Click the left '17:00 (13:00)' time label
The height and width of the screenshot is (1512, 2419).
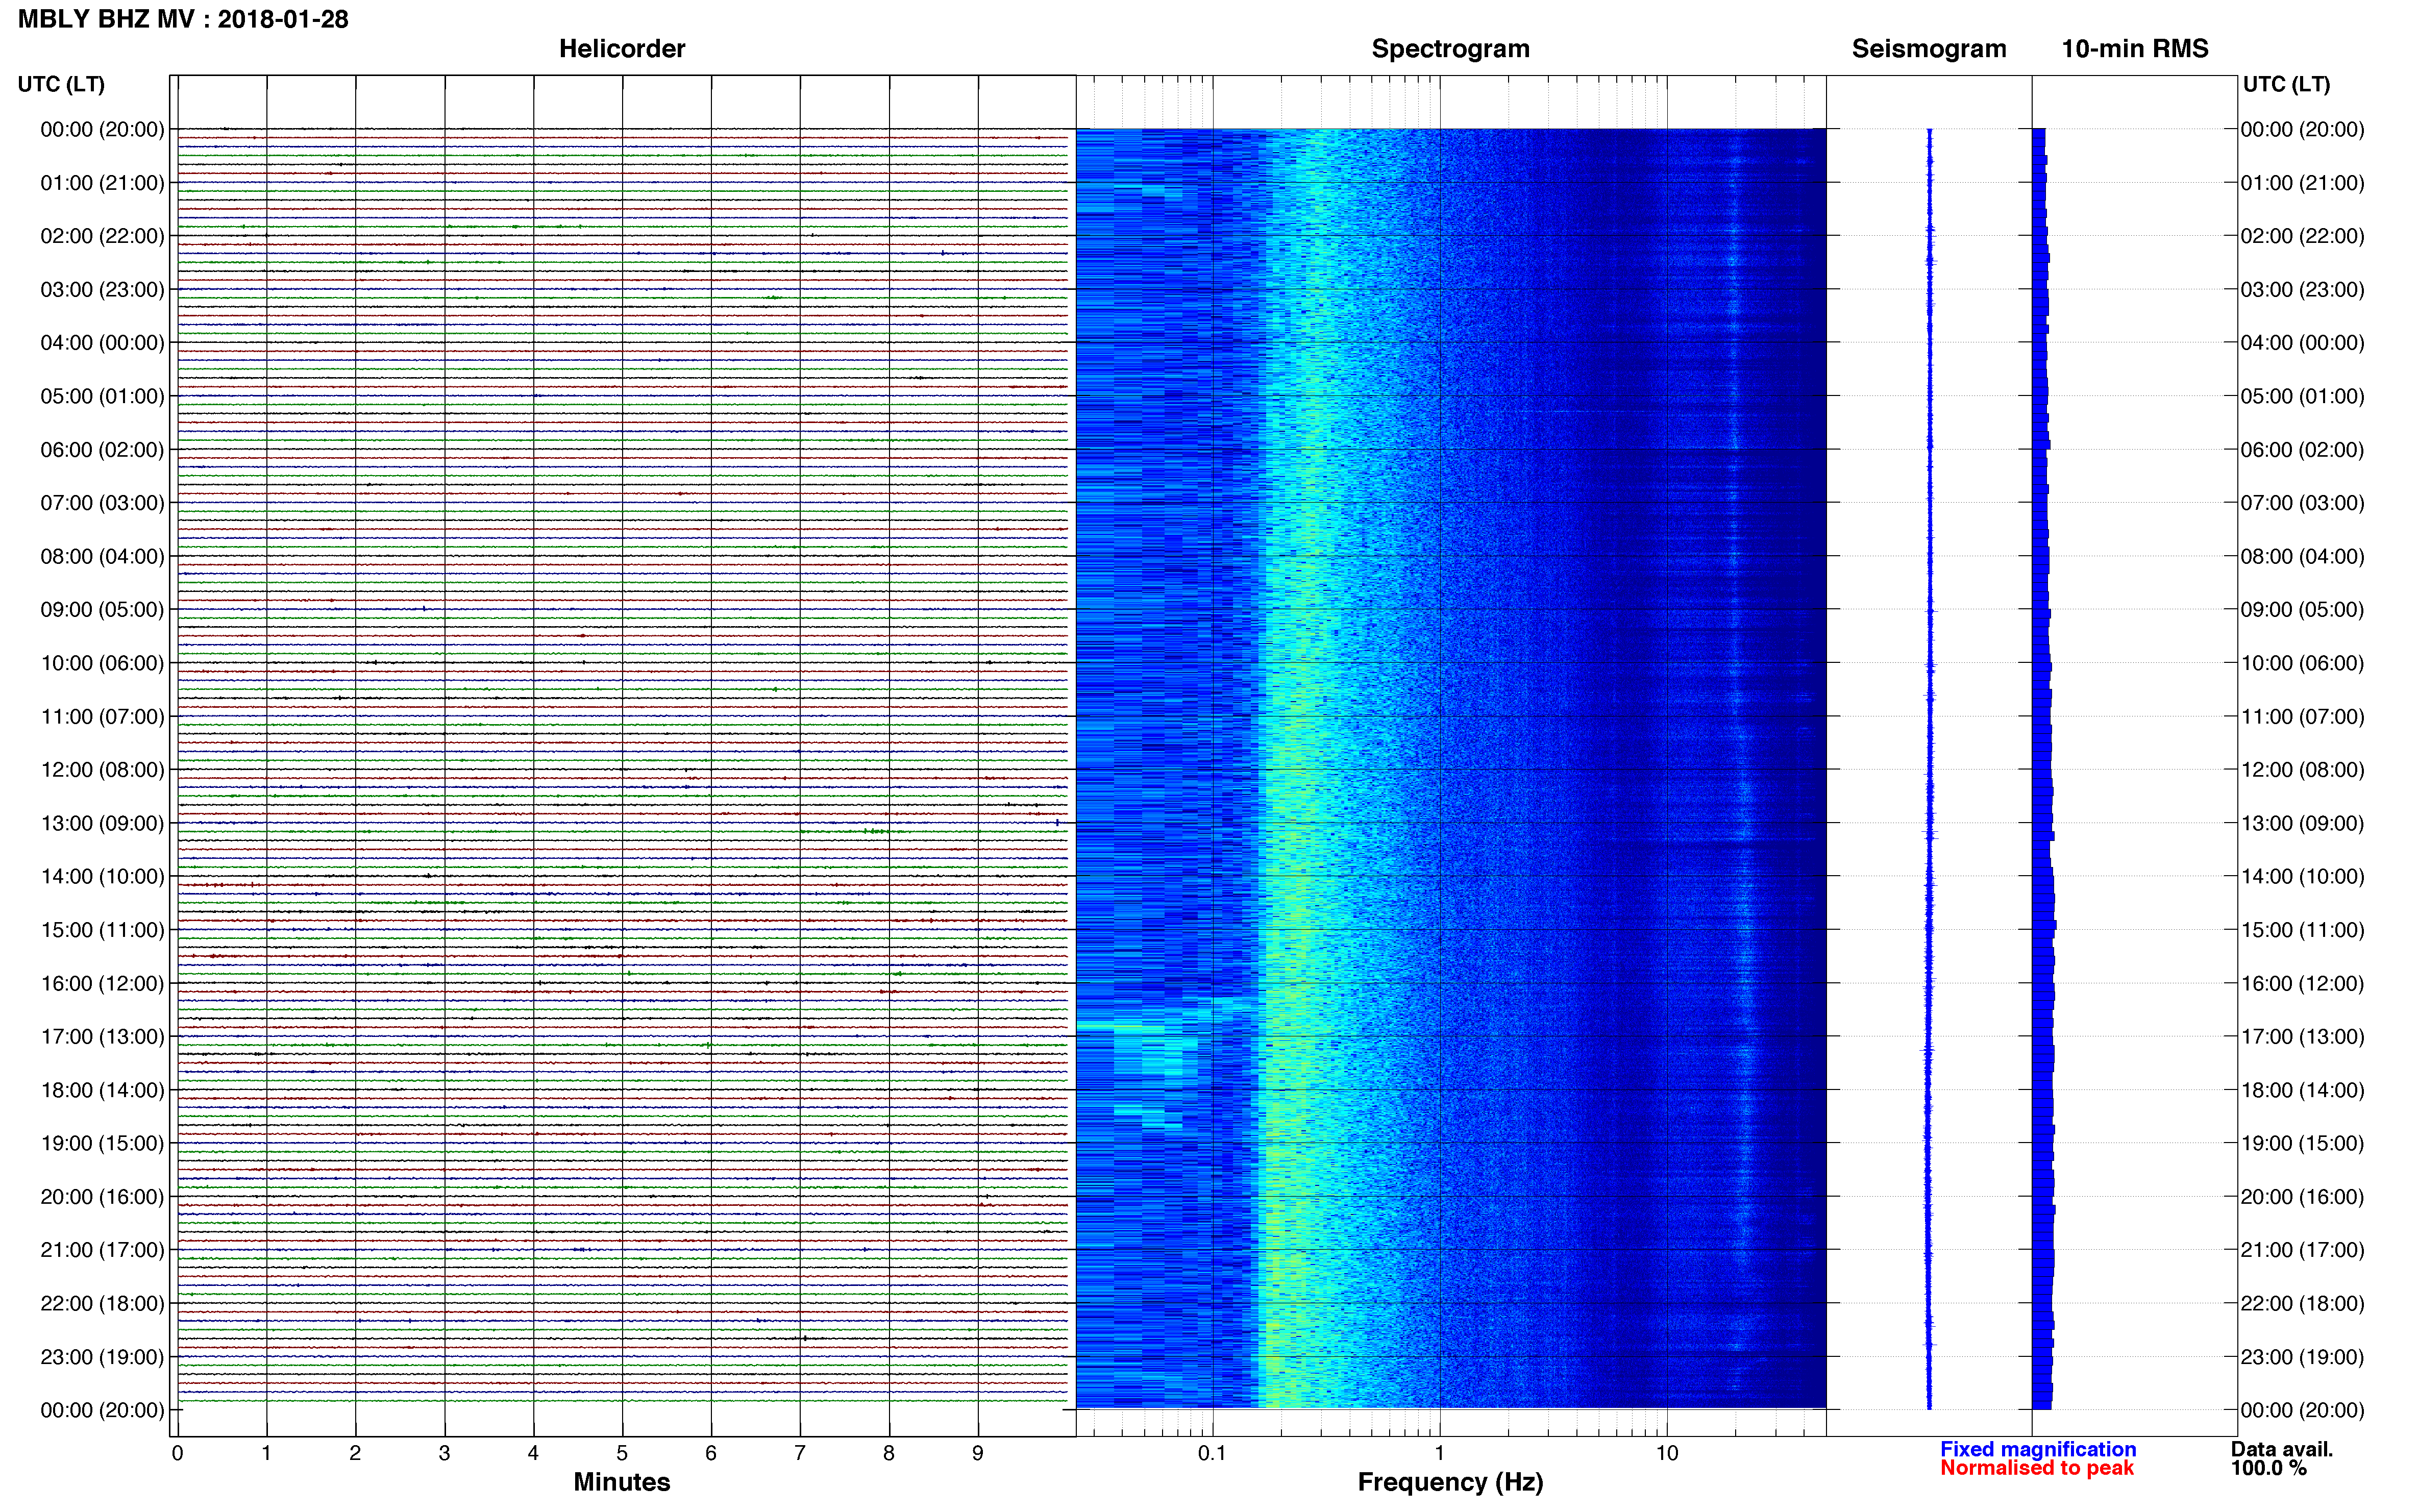click(102, 1037)
